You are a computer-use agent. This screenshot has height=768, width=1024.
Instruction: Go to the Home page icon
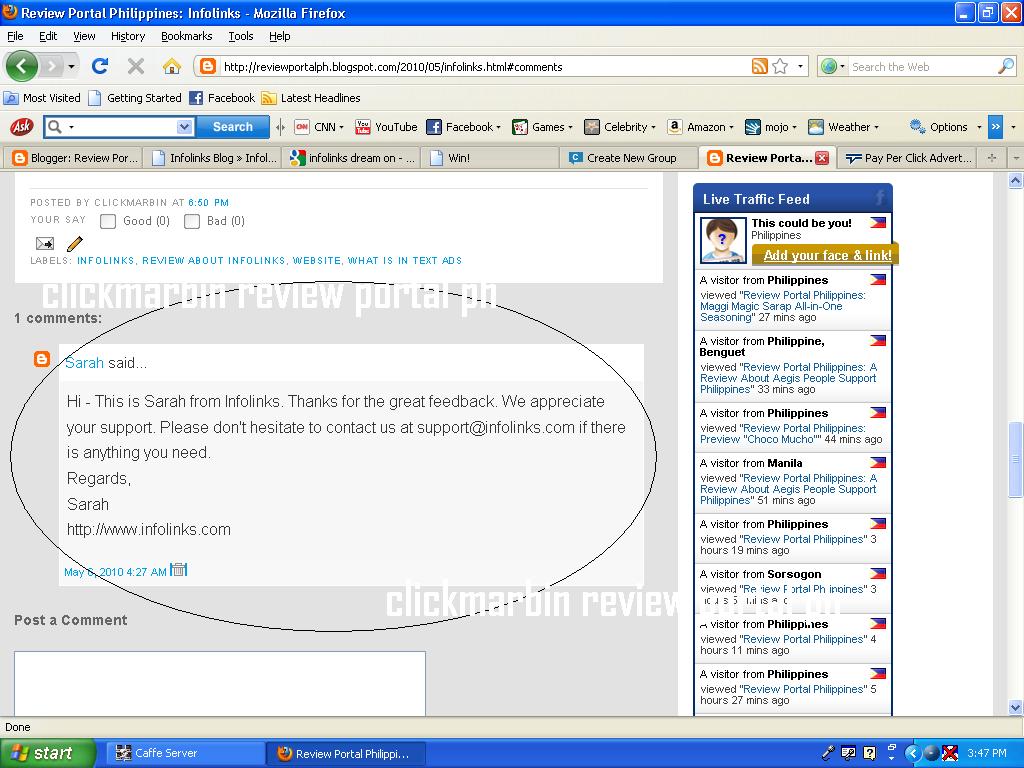coord(172,66)
